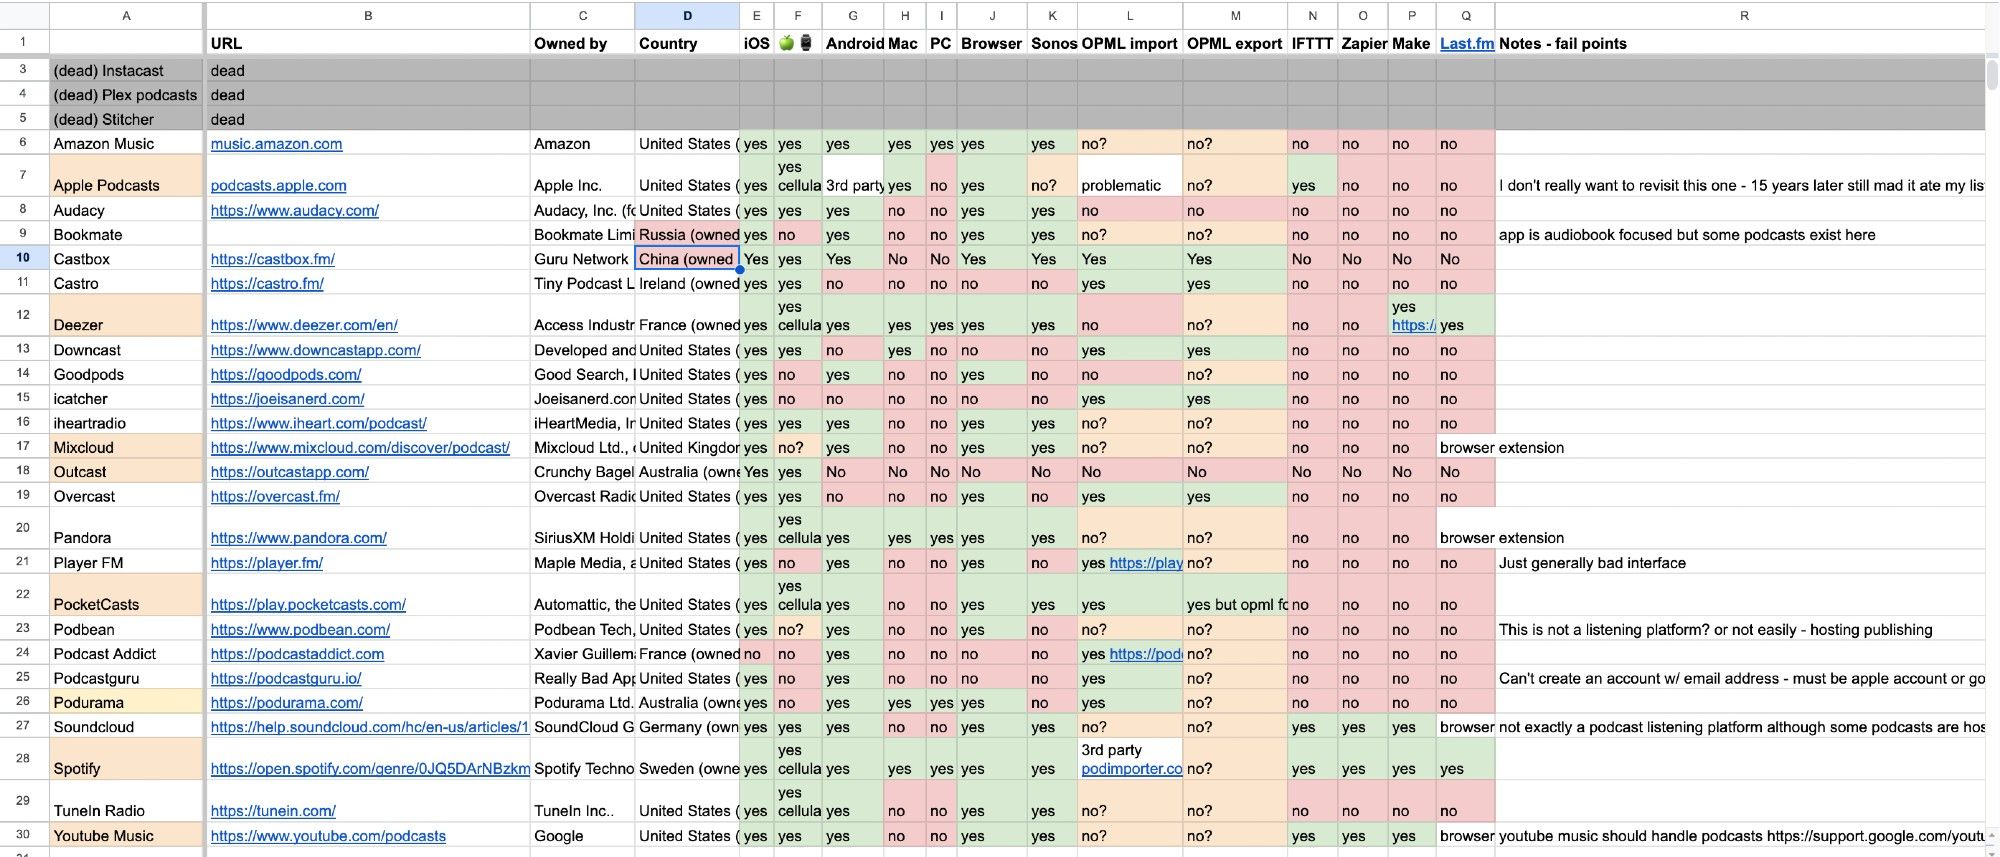Open the https://podcastaddict.com link in URL column
The height and width of the screenshot is (857, 2000).
click(297, 654)
